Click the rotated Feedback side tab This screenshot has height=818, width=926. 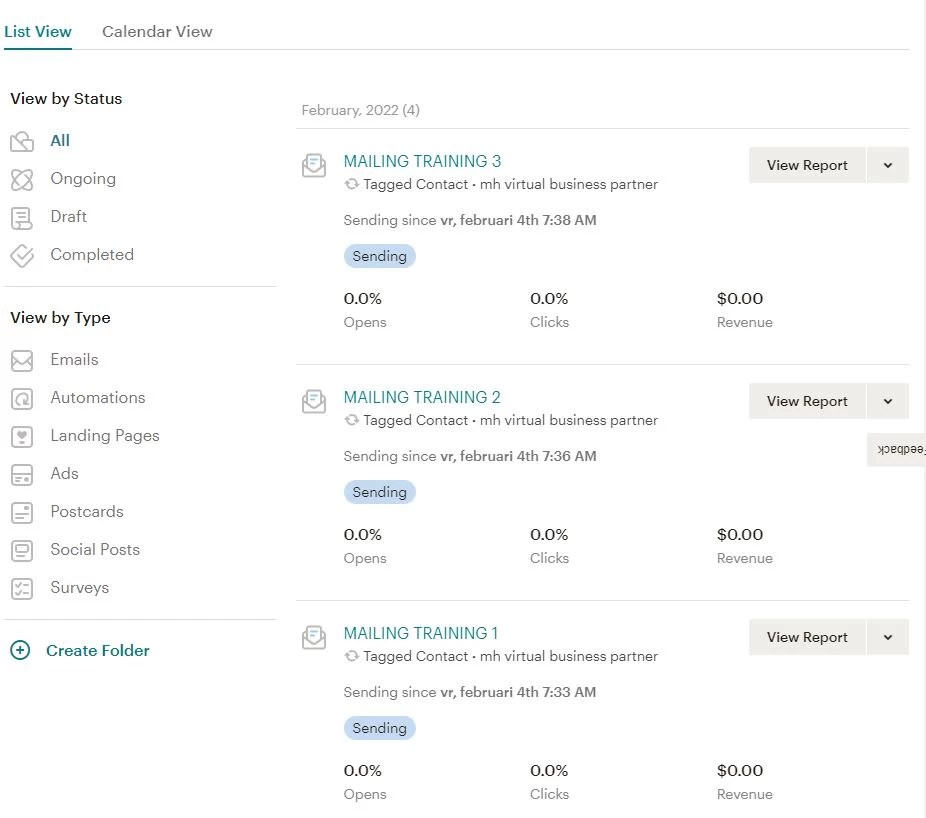(x=898, y=450)
